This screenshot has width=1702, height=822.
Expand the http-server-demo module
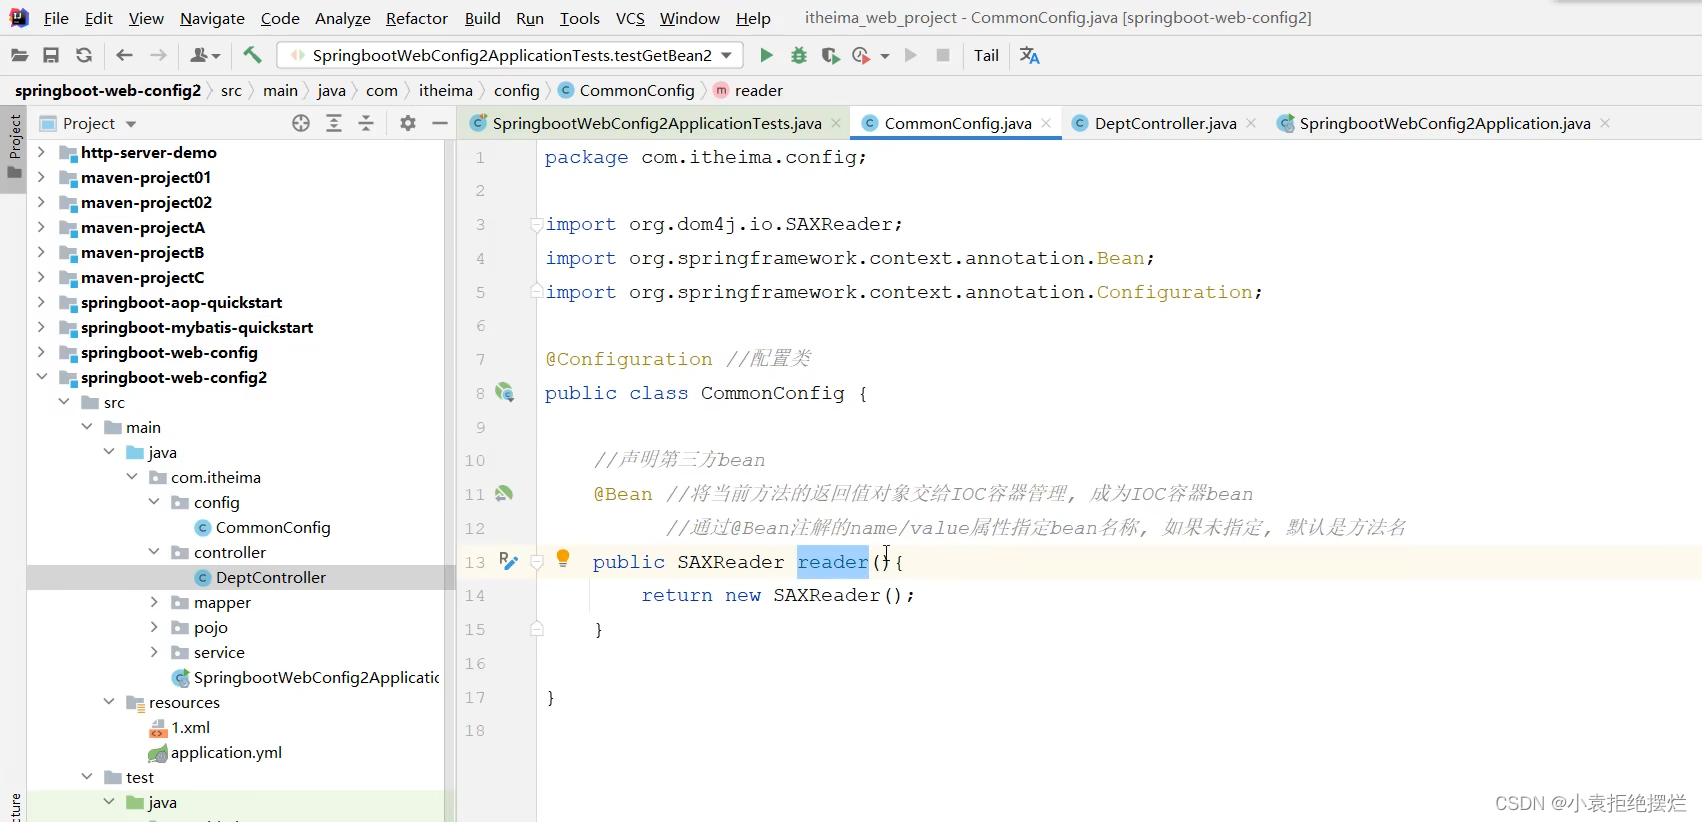pyautogui.click(x=41, y=152)
